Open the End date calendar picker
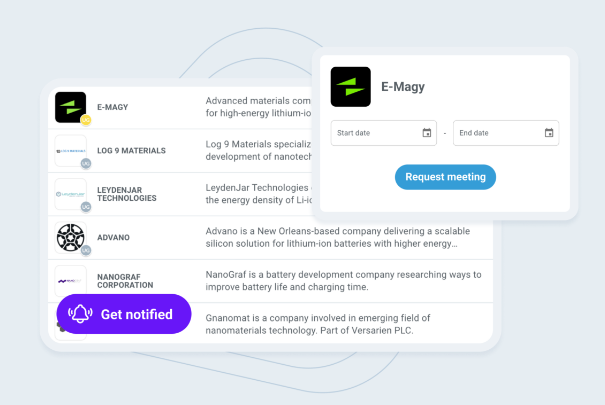Image resolution: width=605 pixels, height=405 pixels. pos(549,133)
